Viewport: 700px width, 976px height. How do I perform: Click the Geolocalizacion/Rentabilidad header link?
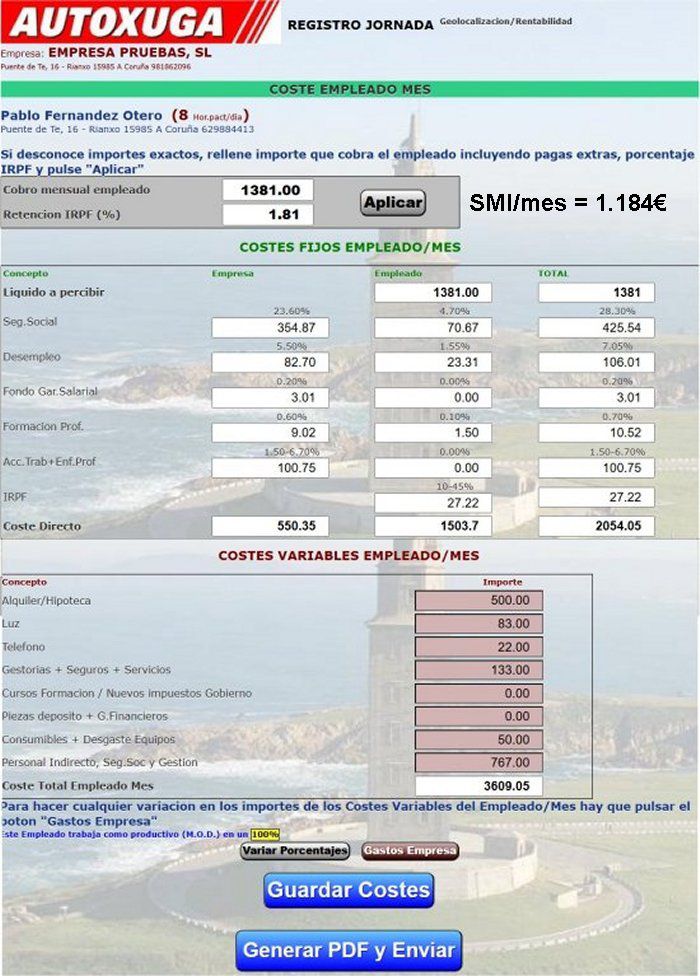[x=506, y=21]
